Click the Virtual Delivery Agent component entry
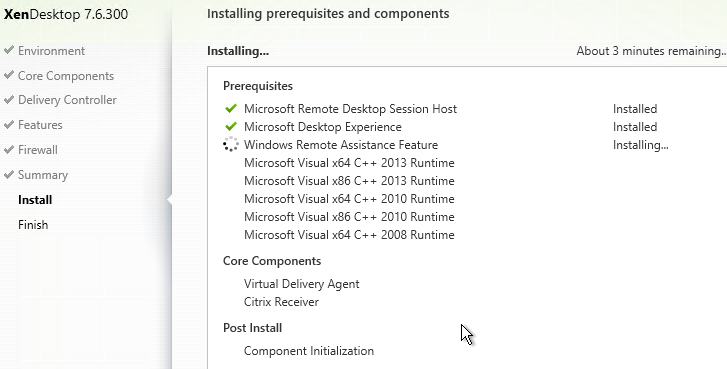Viewport: 727px width, 369px height. 302,284
